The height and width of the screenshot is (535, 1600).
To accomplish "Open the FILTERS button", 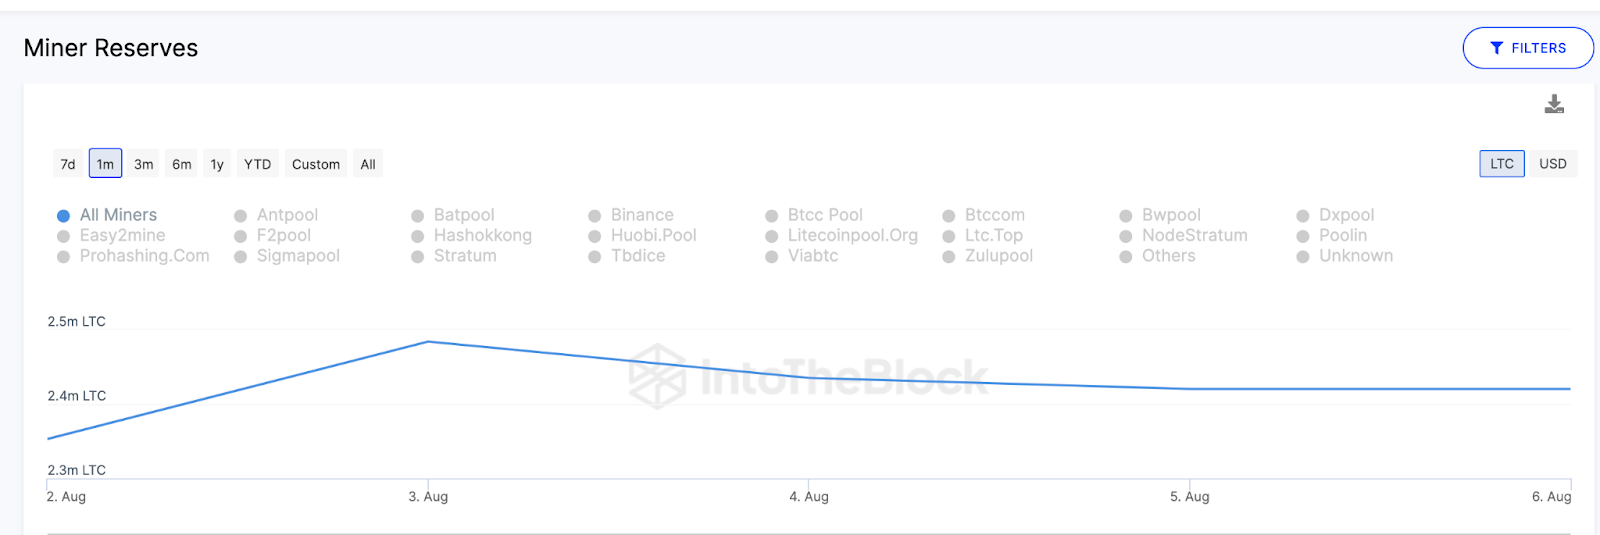I will point(1527,48).
